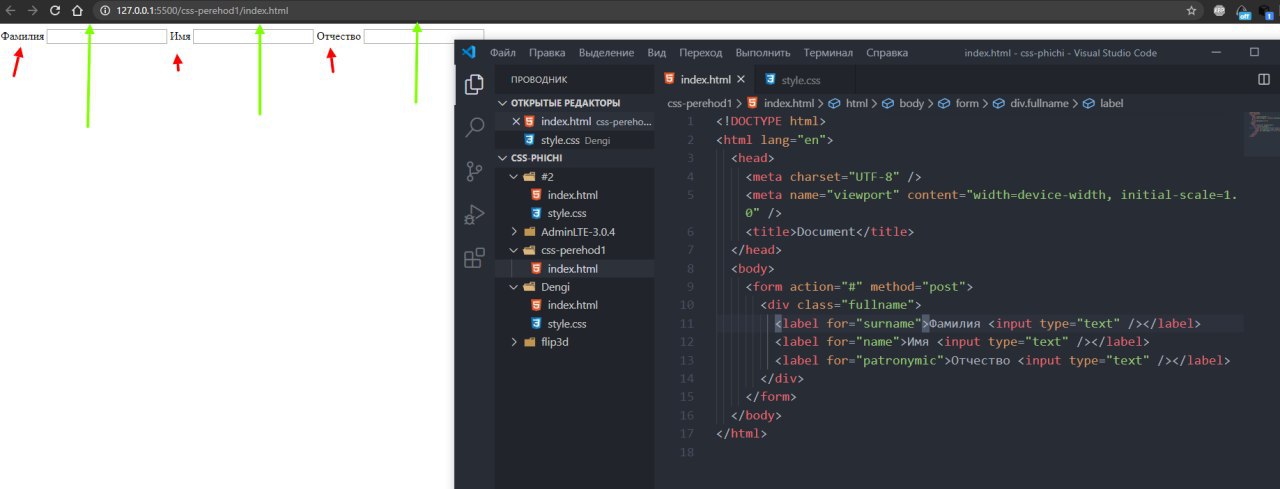This screenshot has height=489, width=1280.
Task: Close the index.html editor tab
Action: coord(741,79)
